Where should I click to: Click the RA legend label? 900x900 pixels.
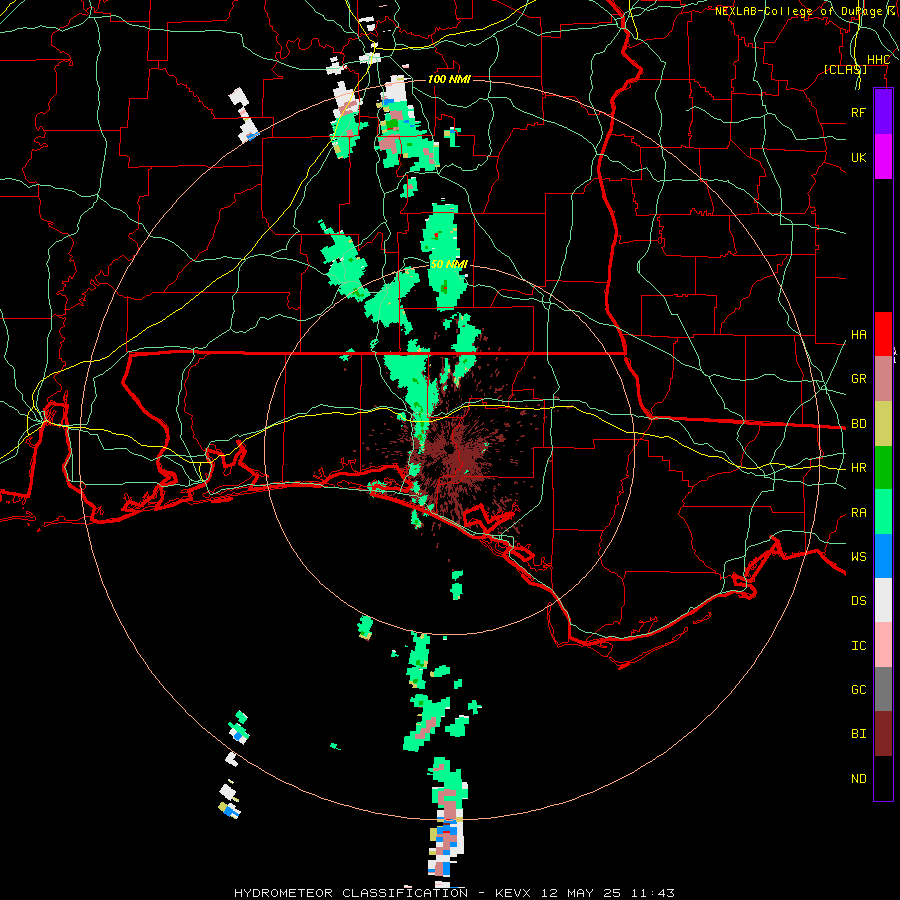(859, 512)
